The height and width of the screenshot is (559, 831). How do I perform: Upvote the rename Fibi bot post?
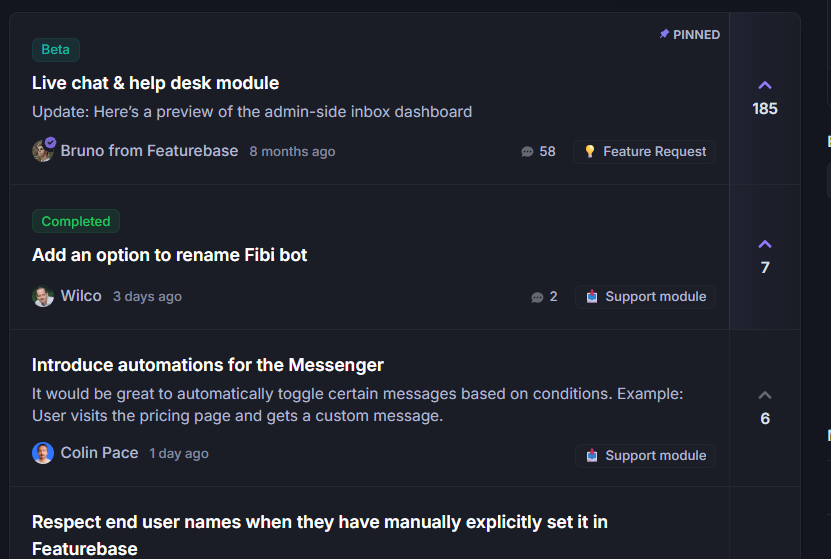pyautogui.click(x=764, y=244)
